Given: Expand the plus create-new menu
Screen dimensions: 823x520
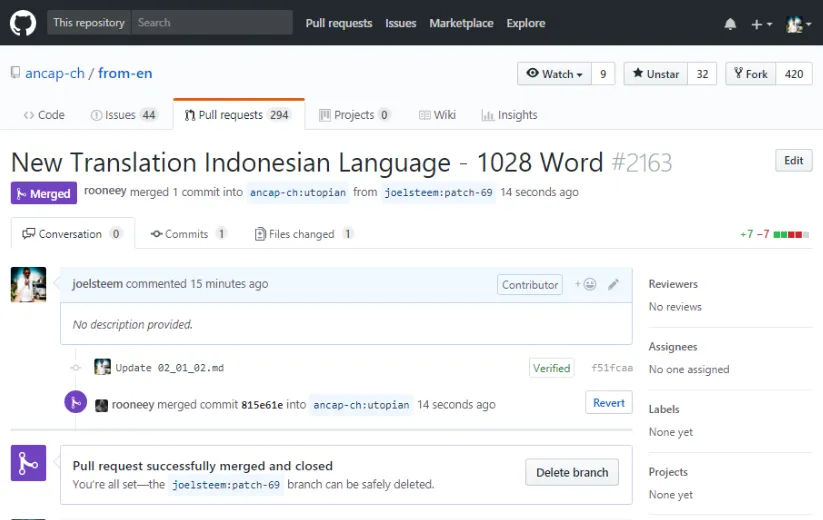Looking at the screenshot, I should click(x=762, y=24).
